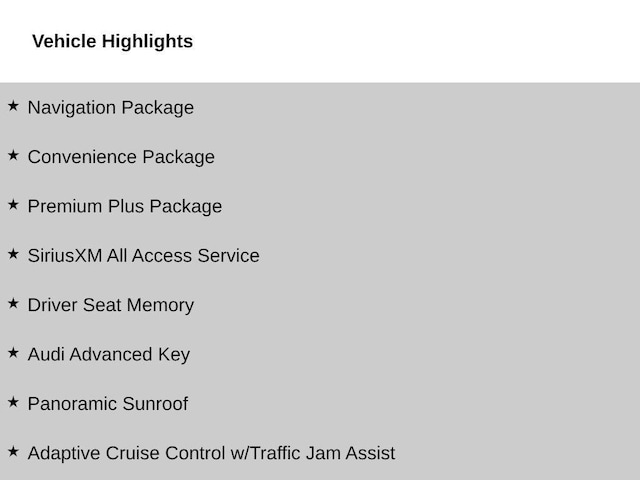Image resolution: width=640 pixels, height=480 pixels.
Task: Click Adaptive Cruise Control w/Traffic Jam Assist
Action: [211, 453]
